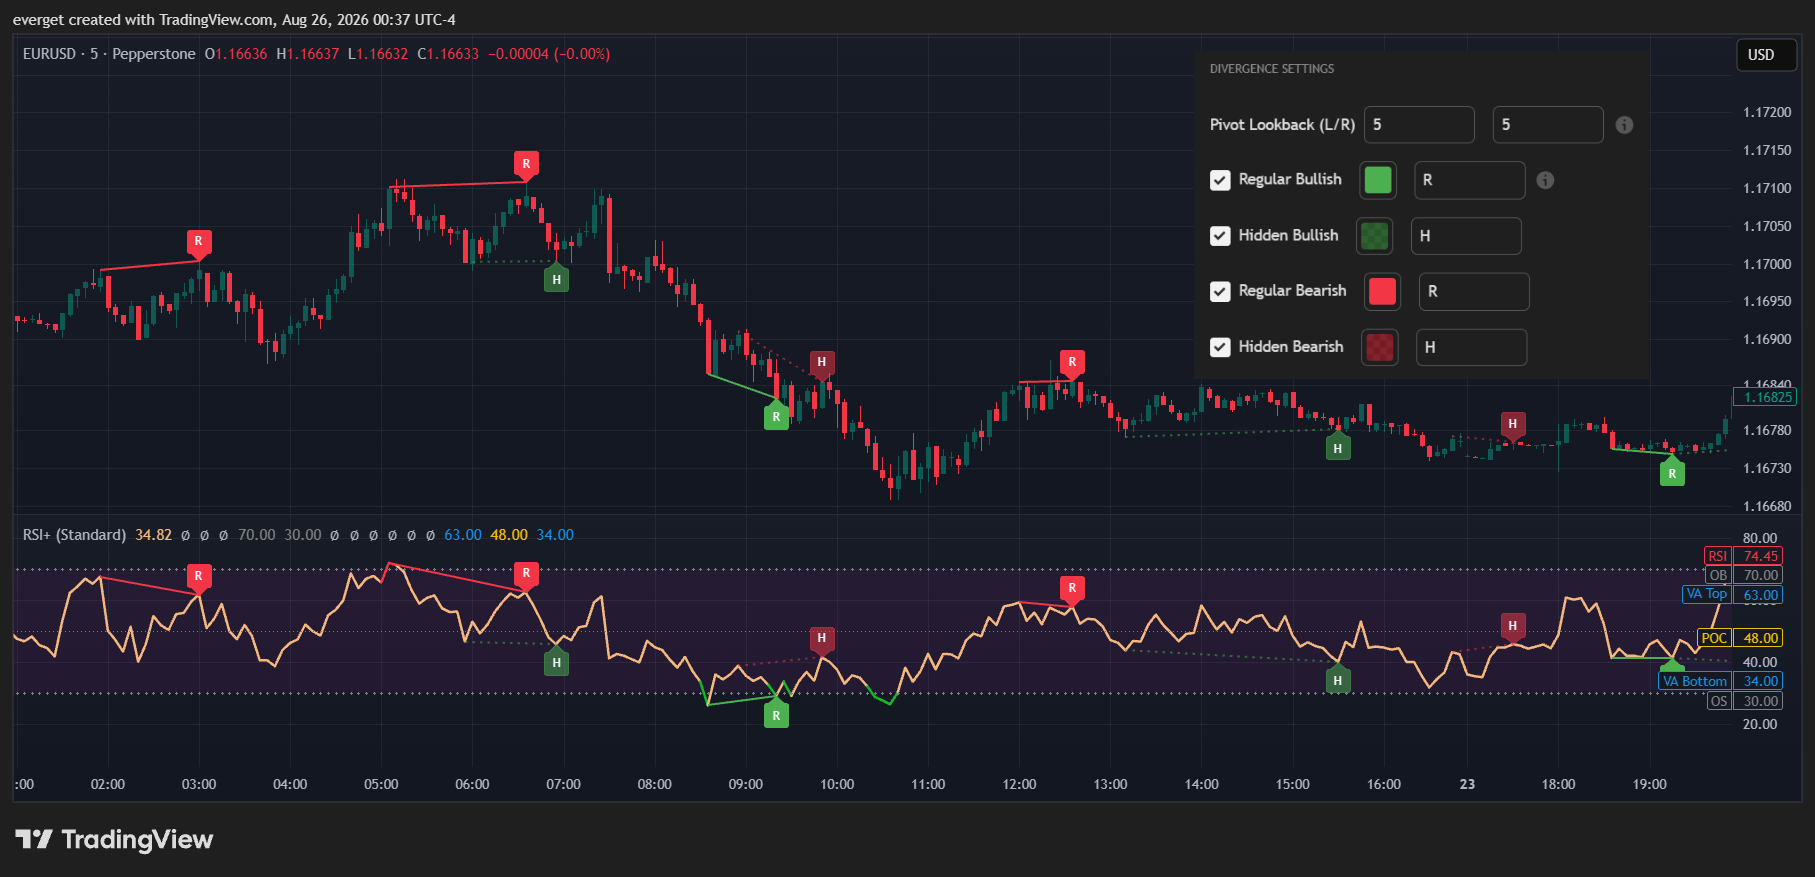Screen dimensions: 1815x877
Task: Click the EURUSD · 5 · Pepperstone legend title
Action: [x=109, y=54]
